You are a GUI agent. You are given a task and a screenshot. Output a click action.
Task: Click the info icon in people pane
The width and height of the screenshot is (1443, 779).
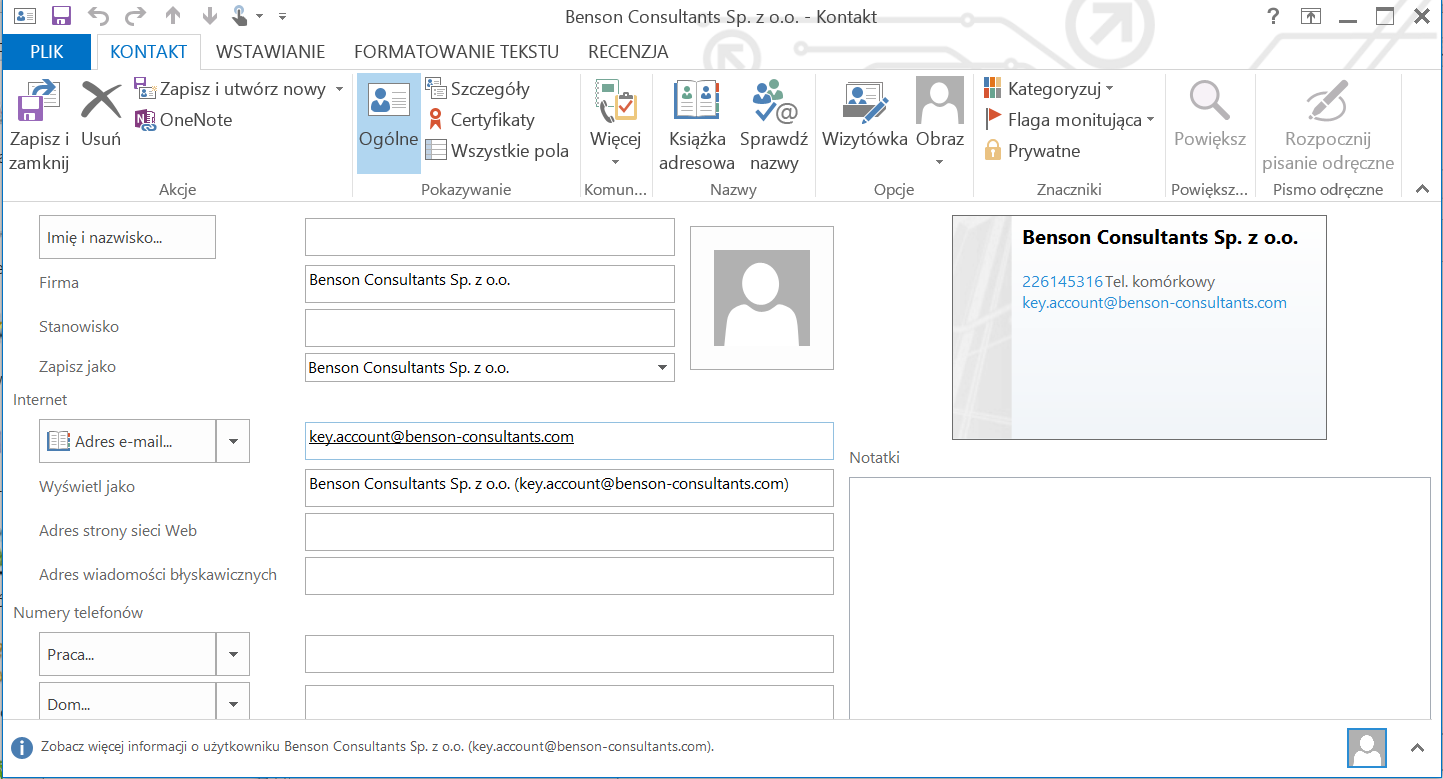coord(21,747)
